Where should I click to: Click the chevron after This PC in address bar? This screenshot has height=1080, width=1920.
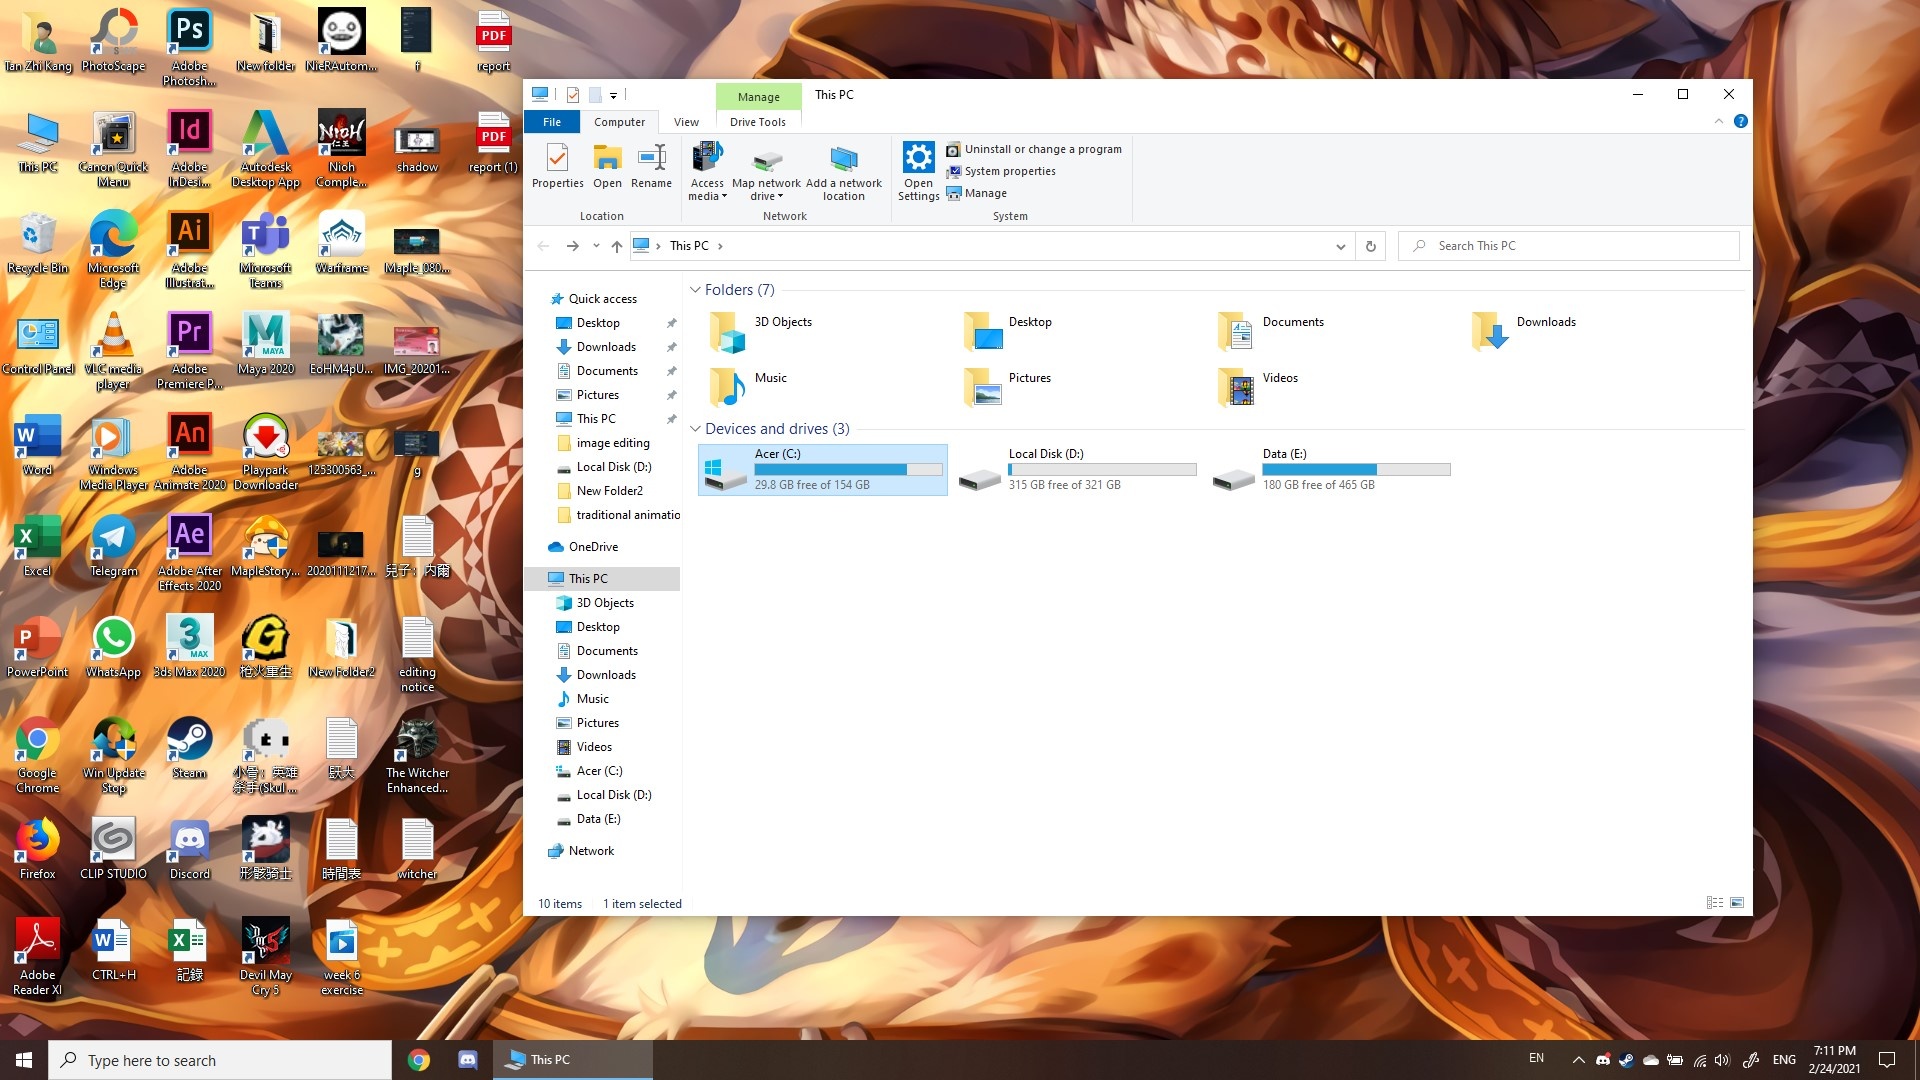[x=720, y=246]
